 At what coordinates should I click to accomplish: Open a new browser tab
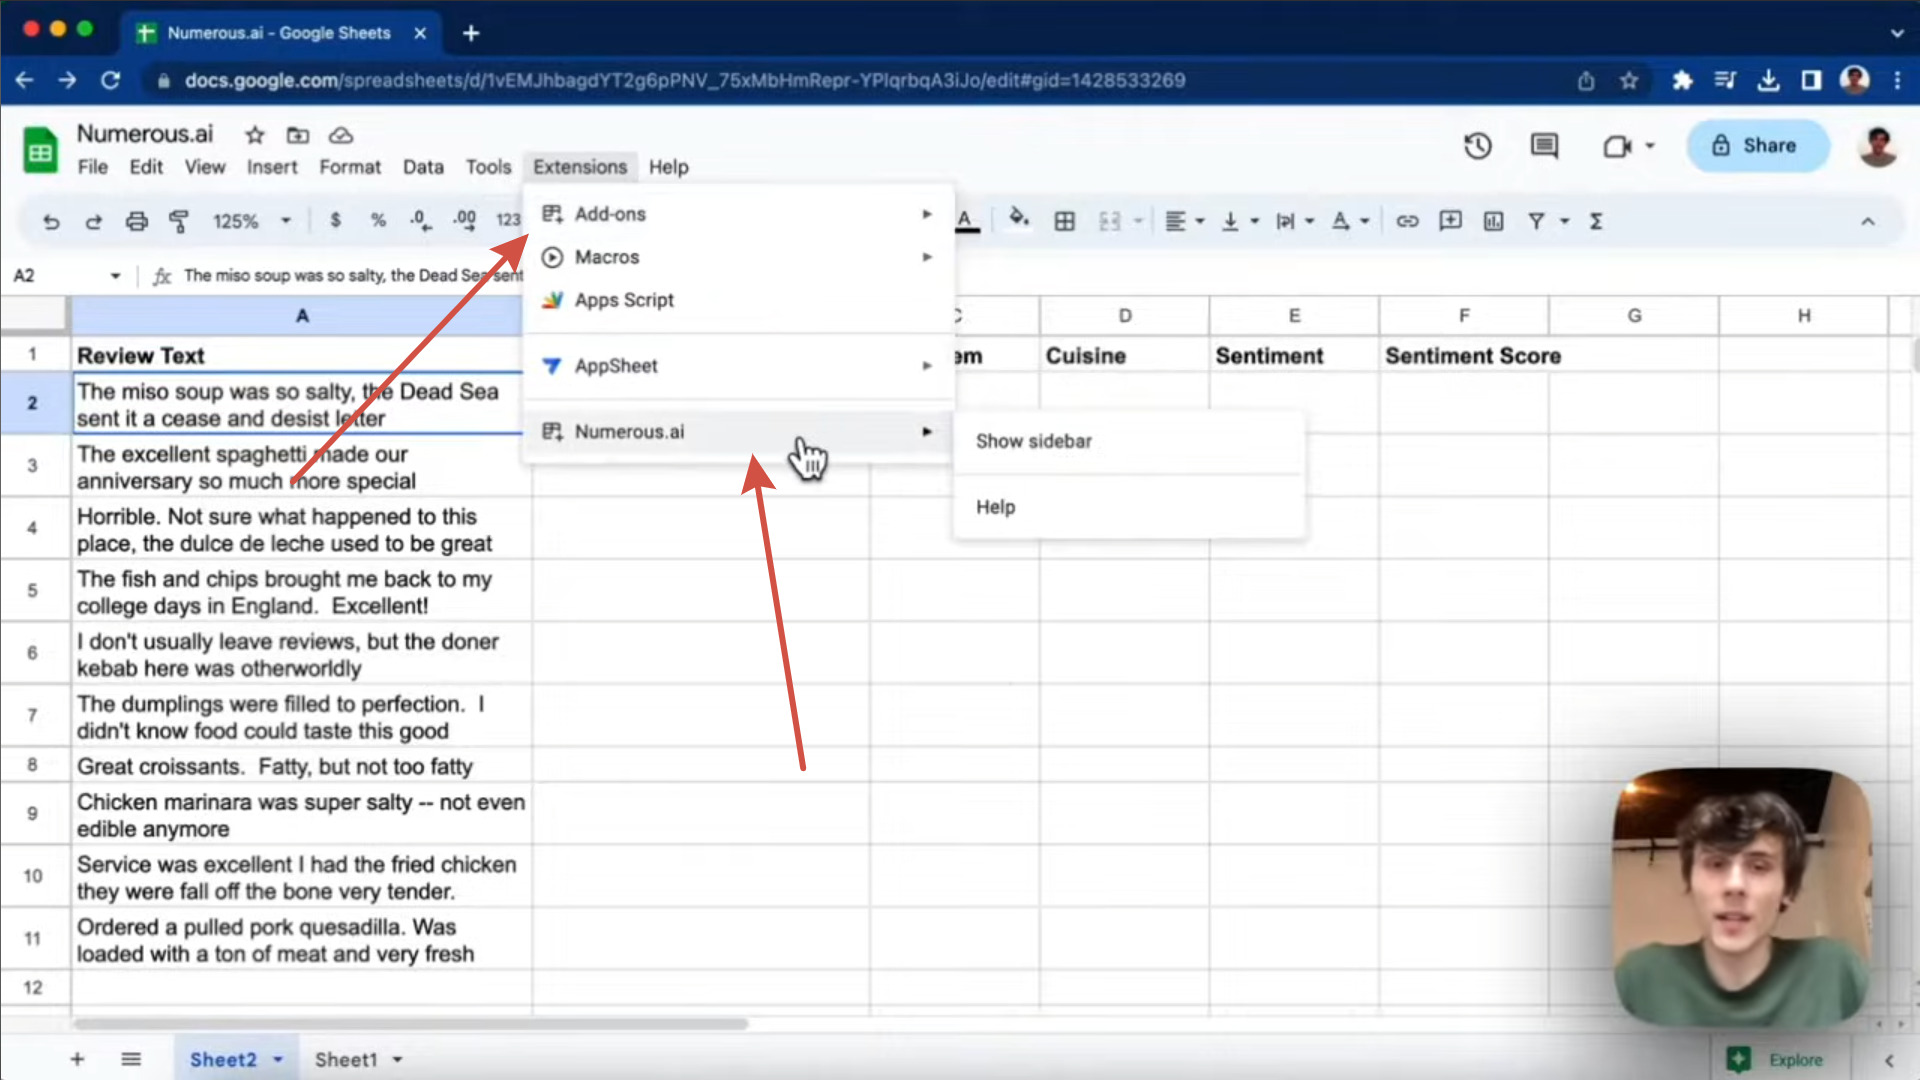(471, 33)
